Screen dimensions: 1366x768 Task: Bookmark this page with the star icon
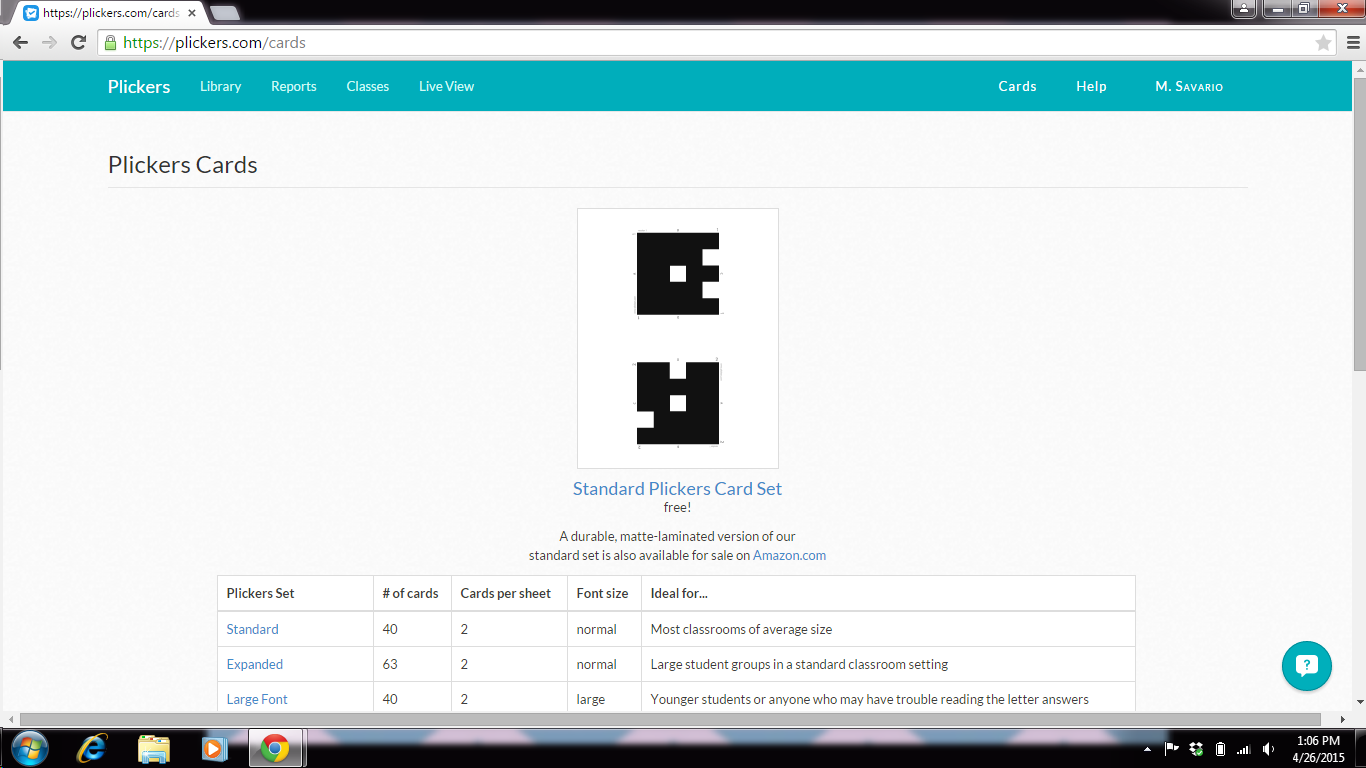[1323, 43]
